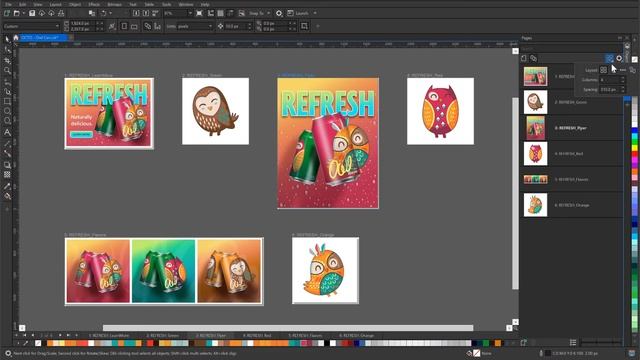Open the File menu

click(8, 4)
